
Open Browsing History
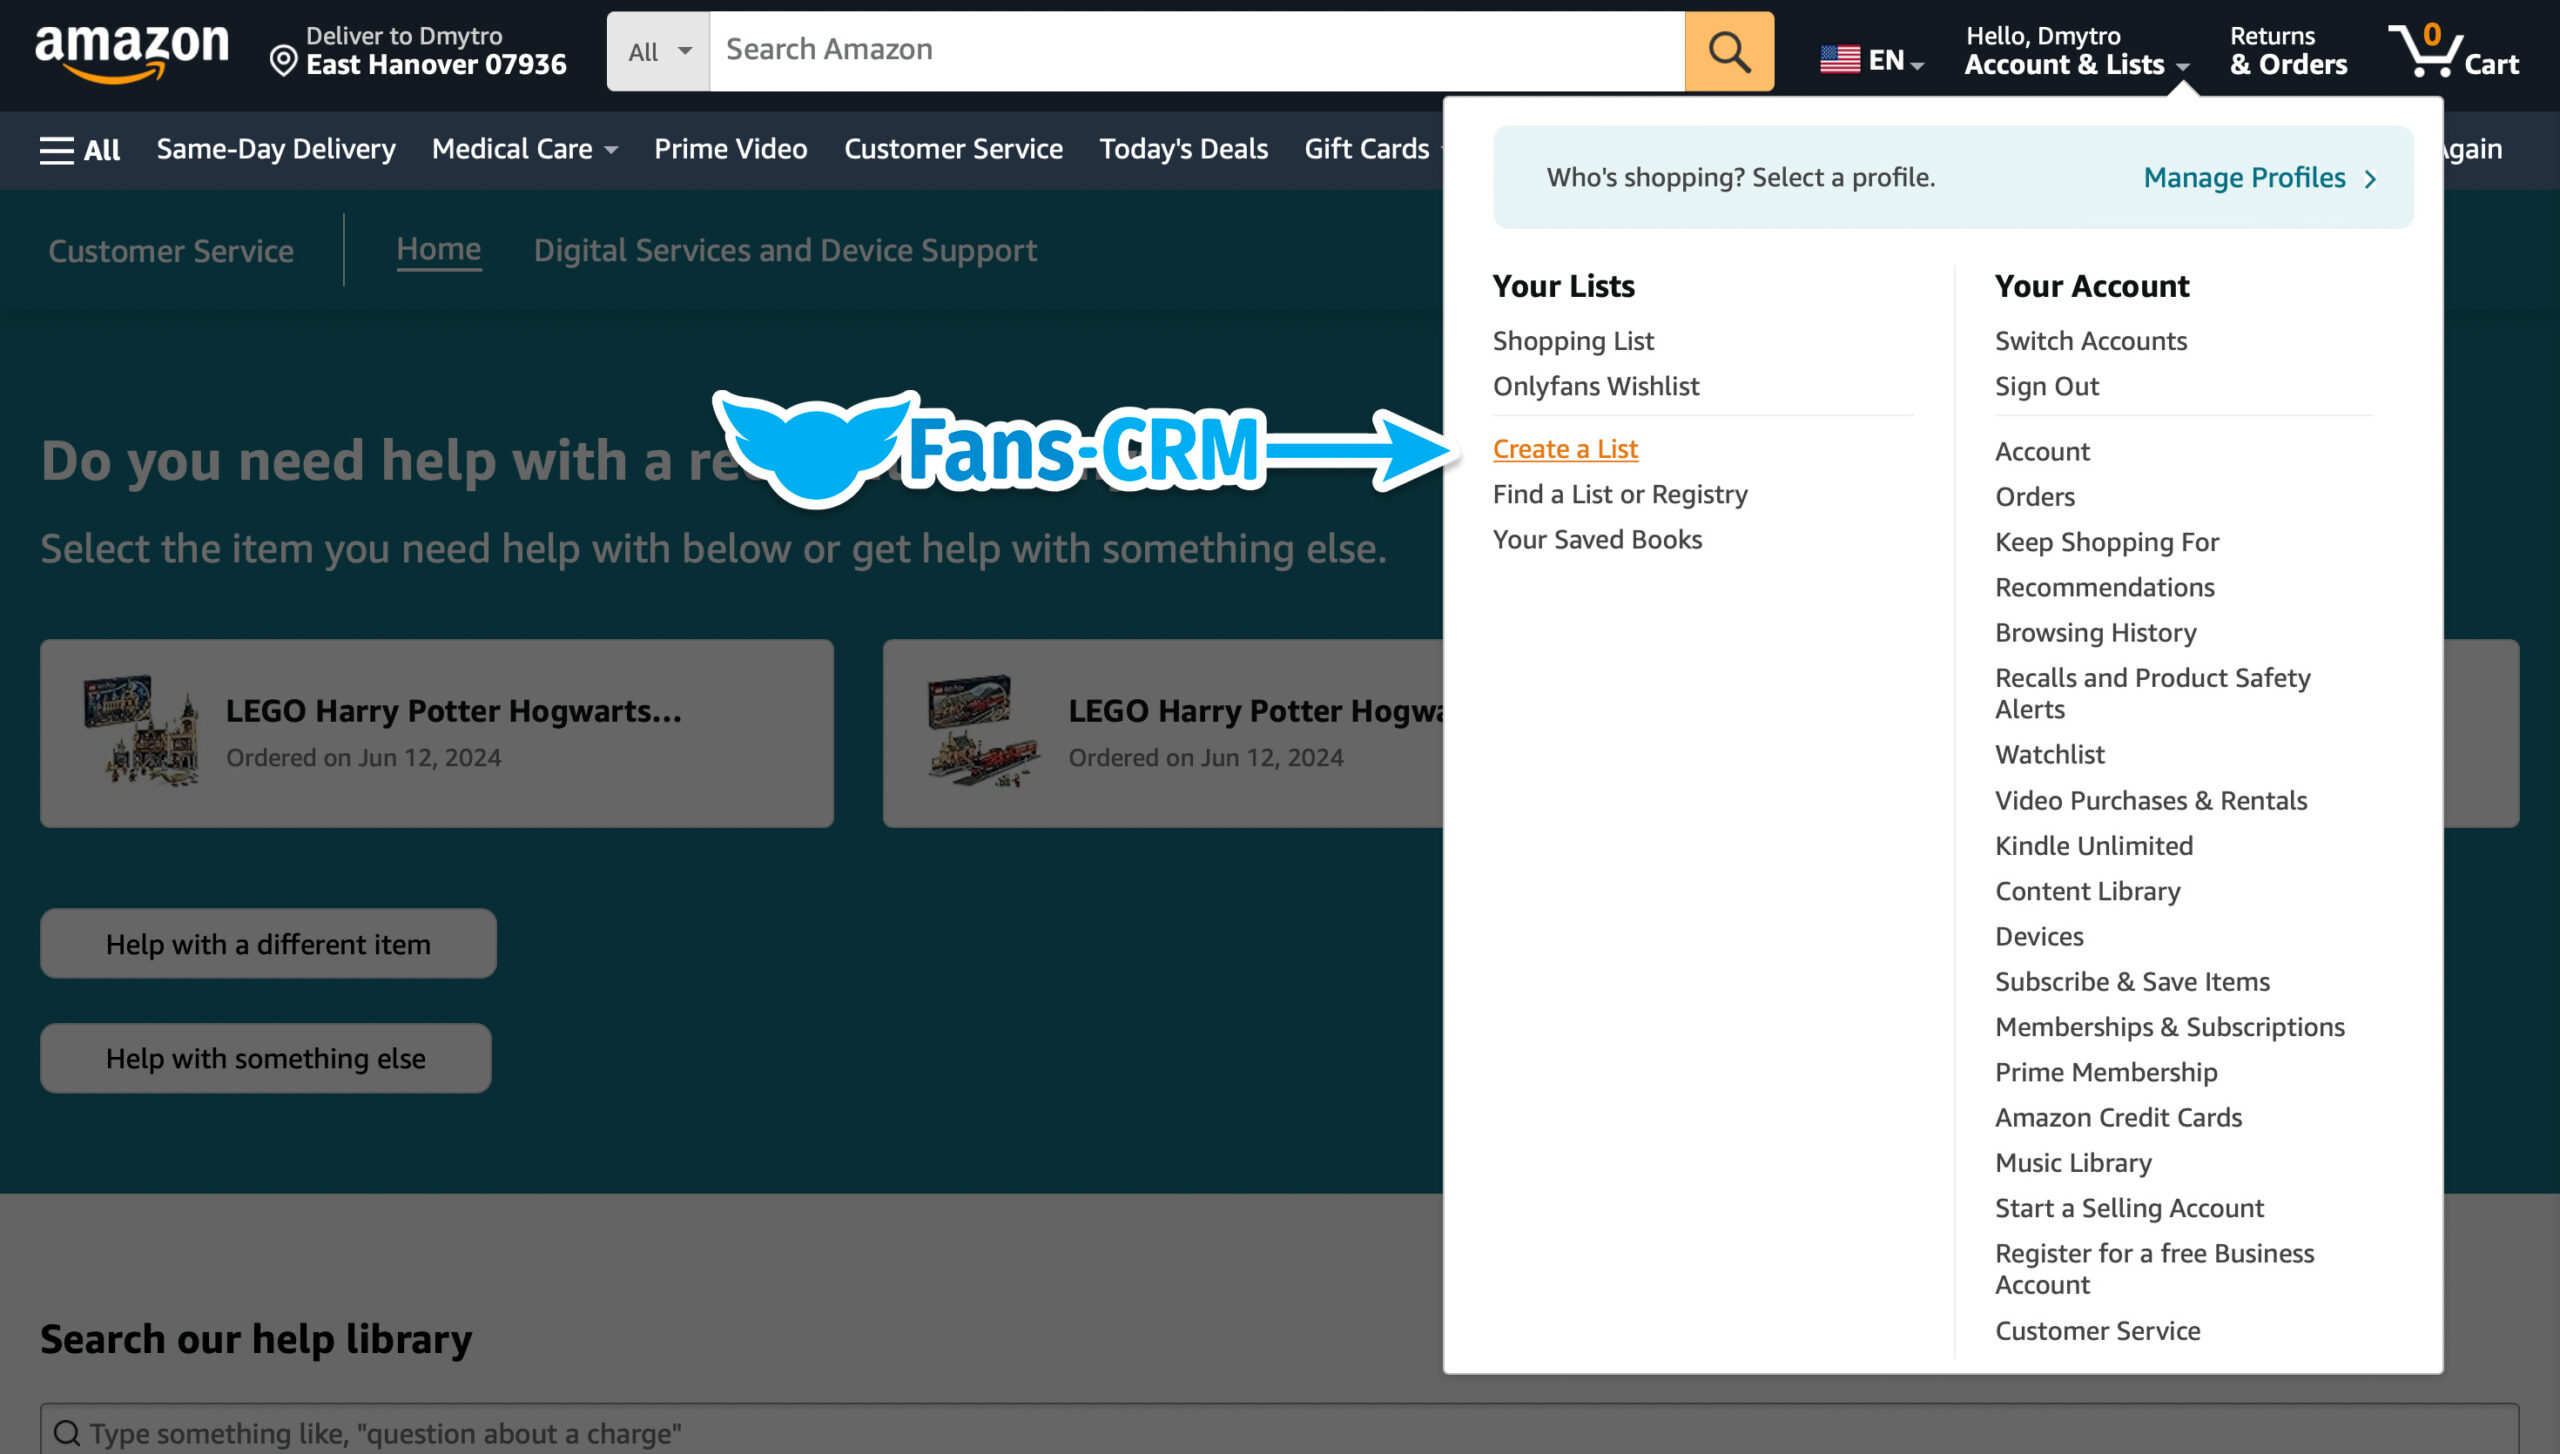click(x=2095, y=632)
